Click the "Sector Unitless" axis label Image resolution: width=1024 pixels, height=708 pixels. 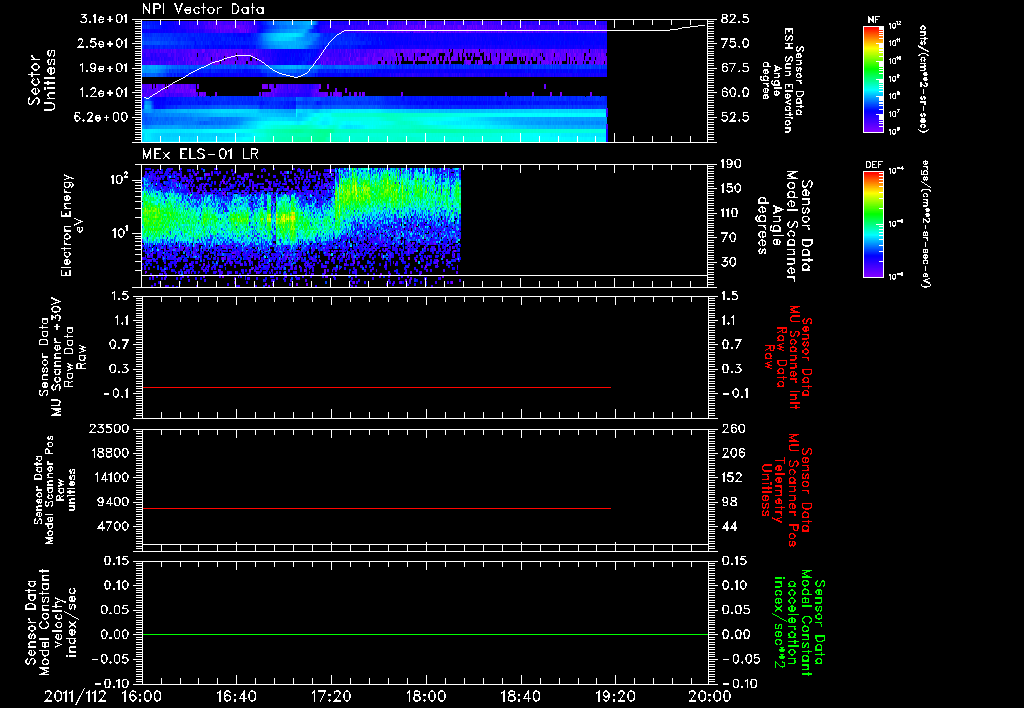coord(42,80)
